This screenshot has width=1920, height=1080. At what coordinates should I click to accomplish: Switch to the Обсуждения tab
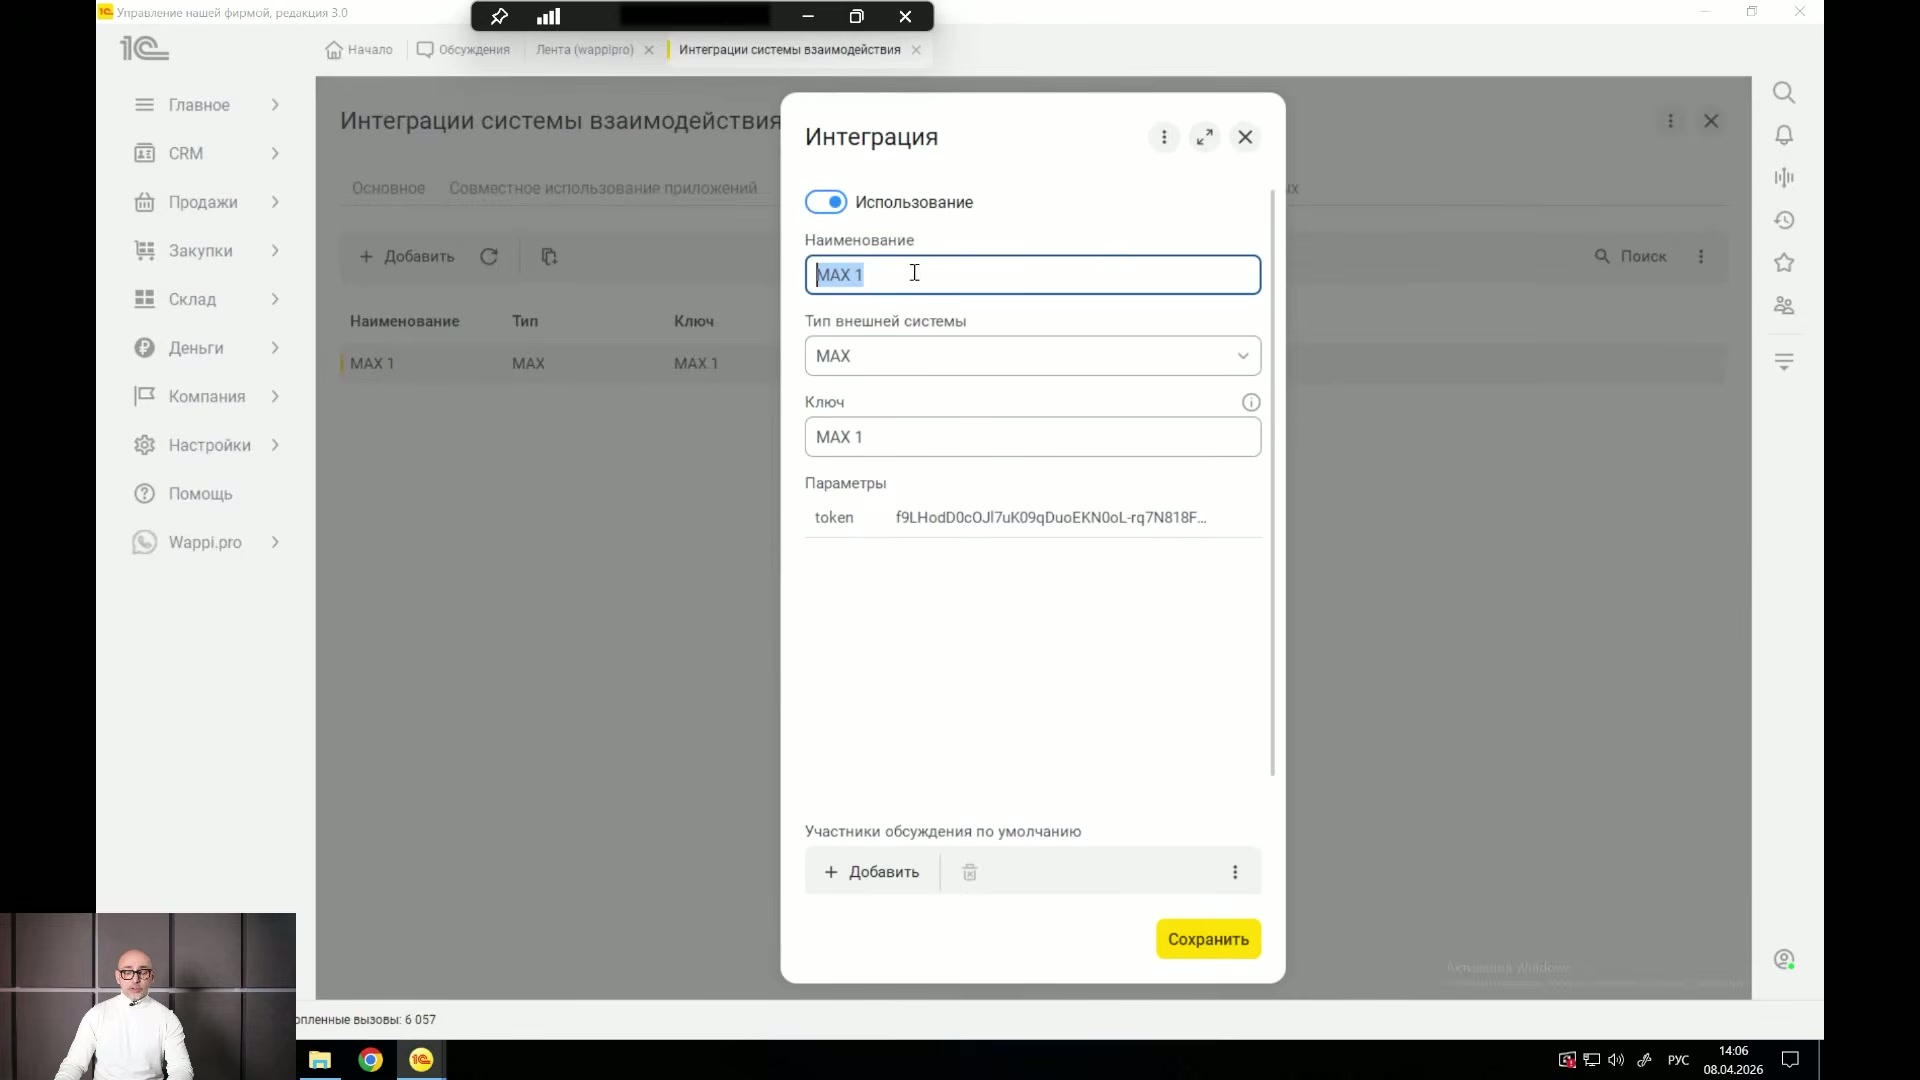click(464, 49)
